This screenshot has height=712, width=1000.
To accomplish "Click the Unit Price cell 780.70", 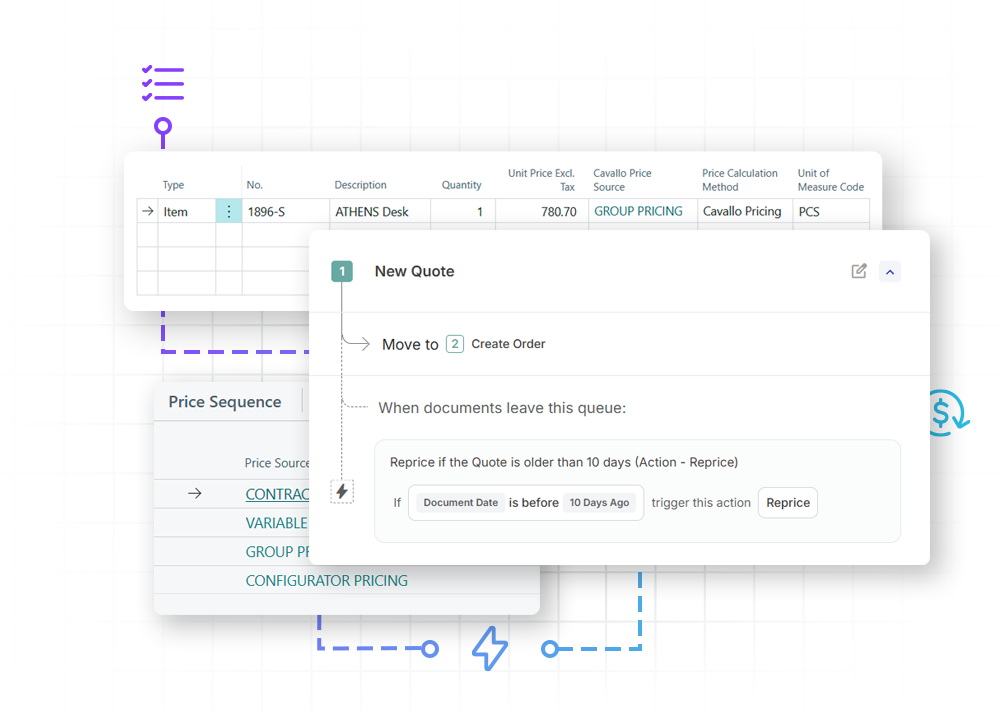I will click(x=542, y=211).
